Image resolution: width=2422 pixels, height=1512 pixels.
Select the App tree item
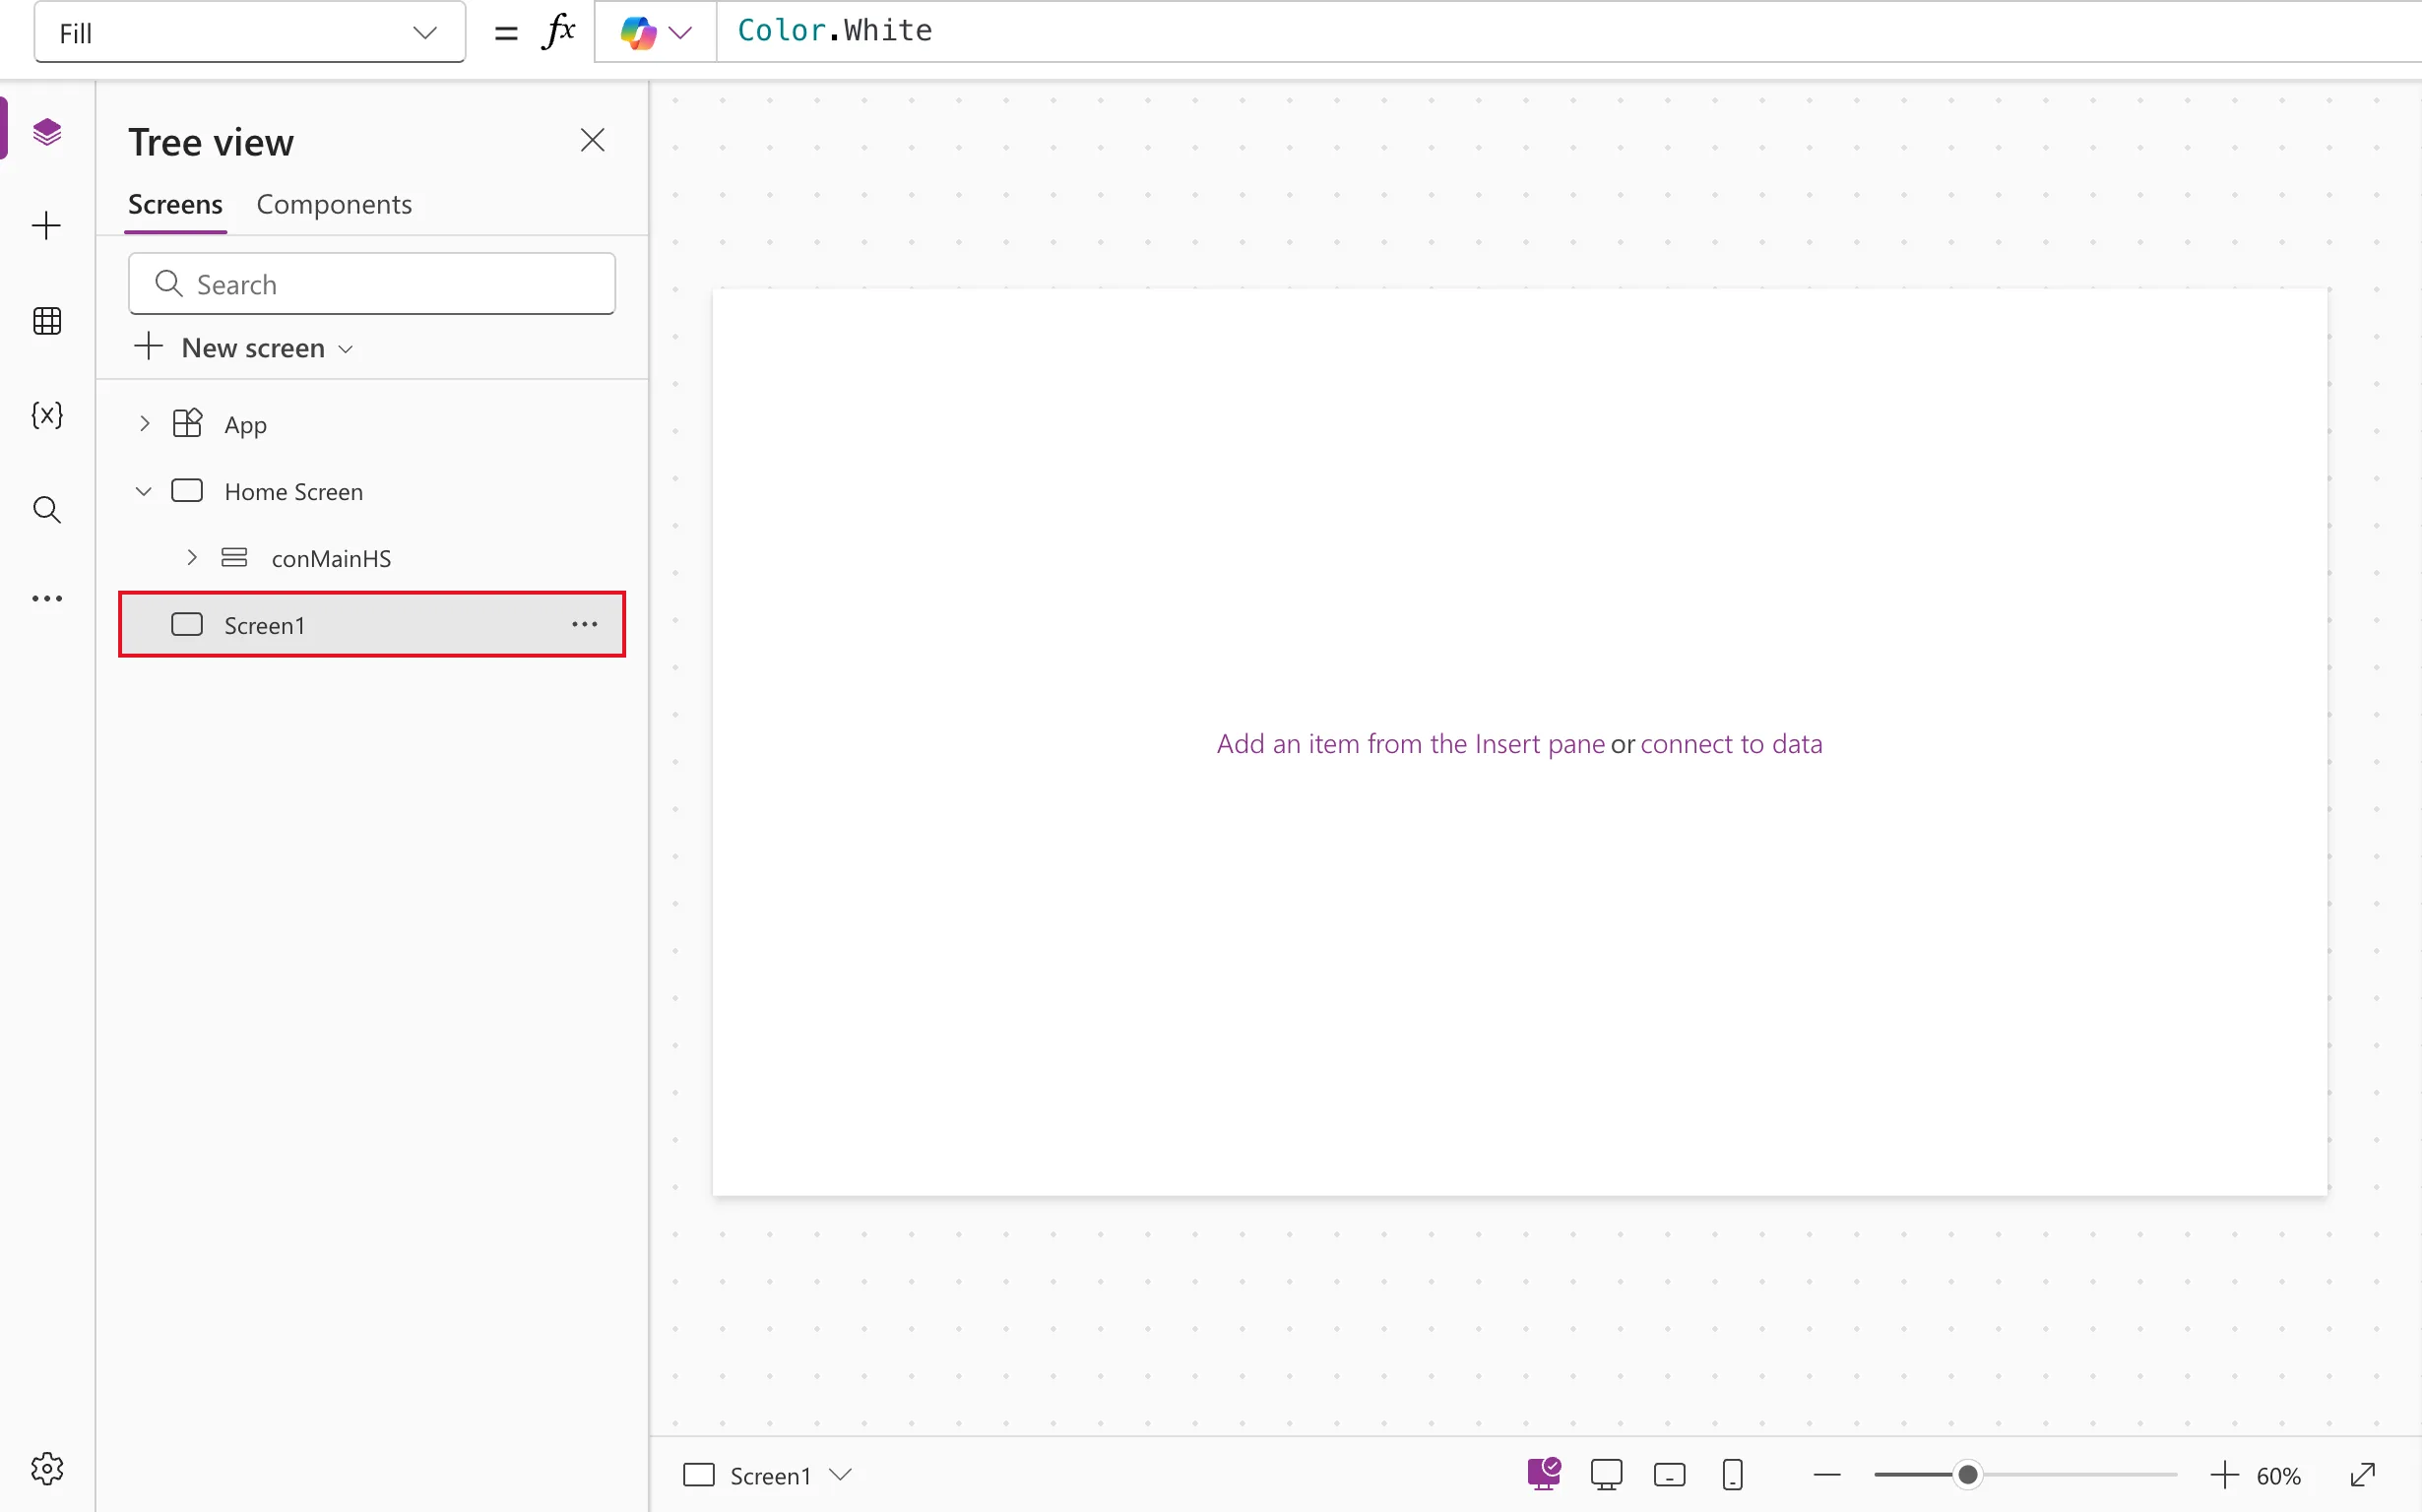pyautogui.click(x=372, y=424)
